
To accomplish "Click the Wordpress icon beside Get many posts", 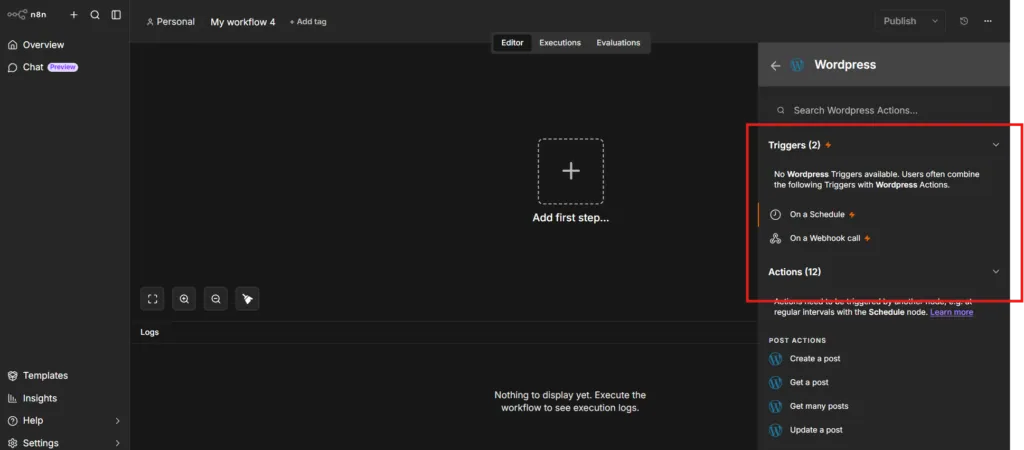I will (x=775, y=406).
